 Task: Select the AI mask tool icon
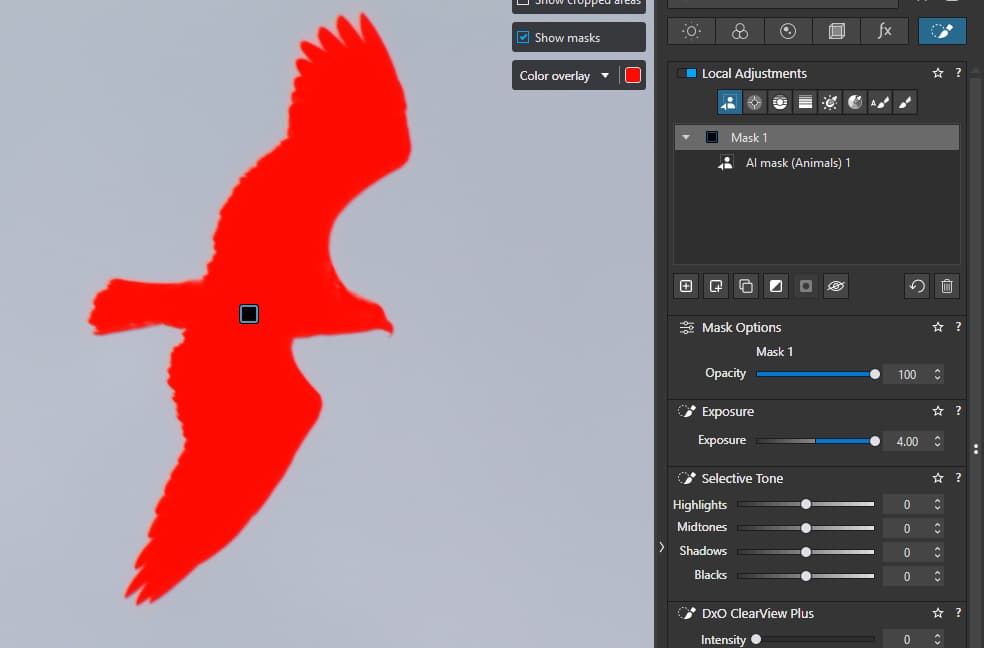point(729,102)
